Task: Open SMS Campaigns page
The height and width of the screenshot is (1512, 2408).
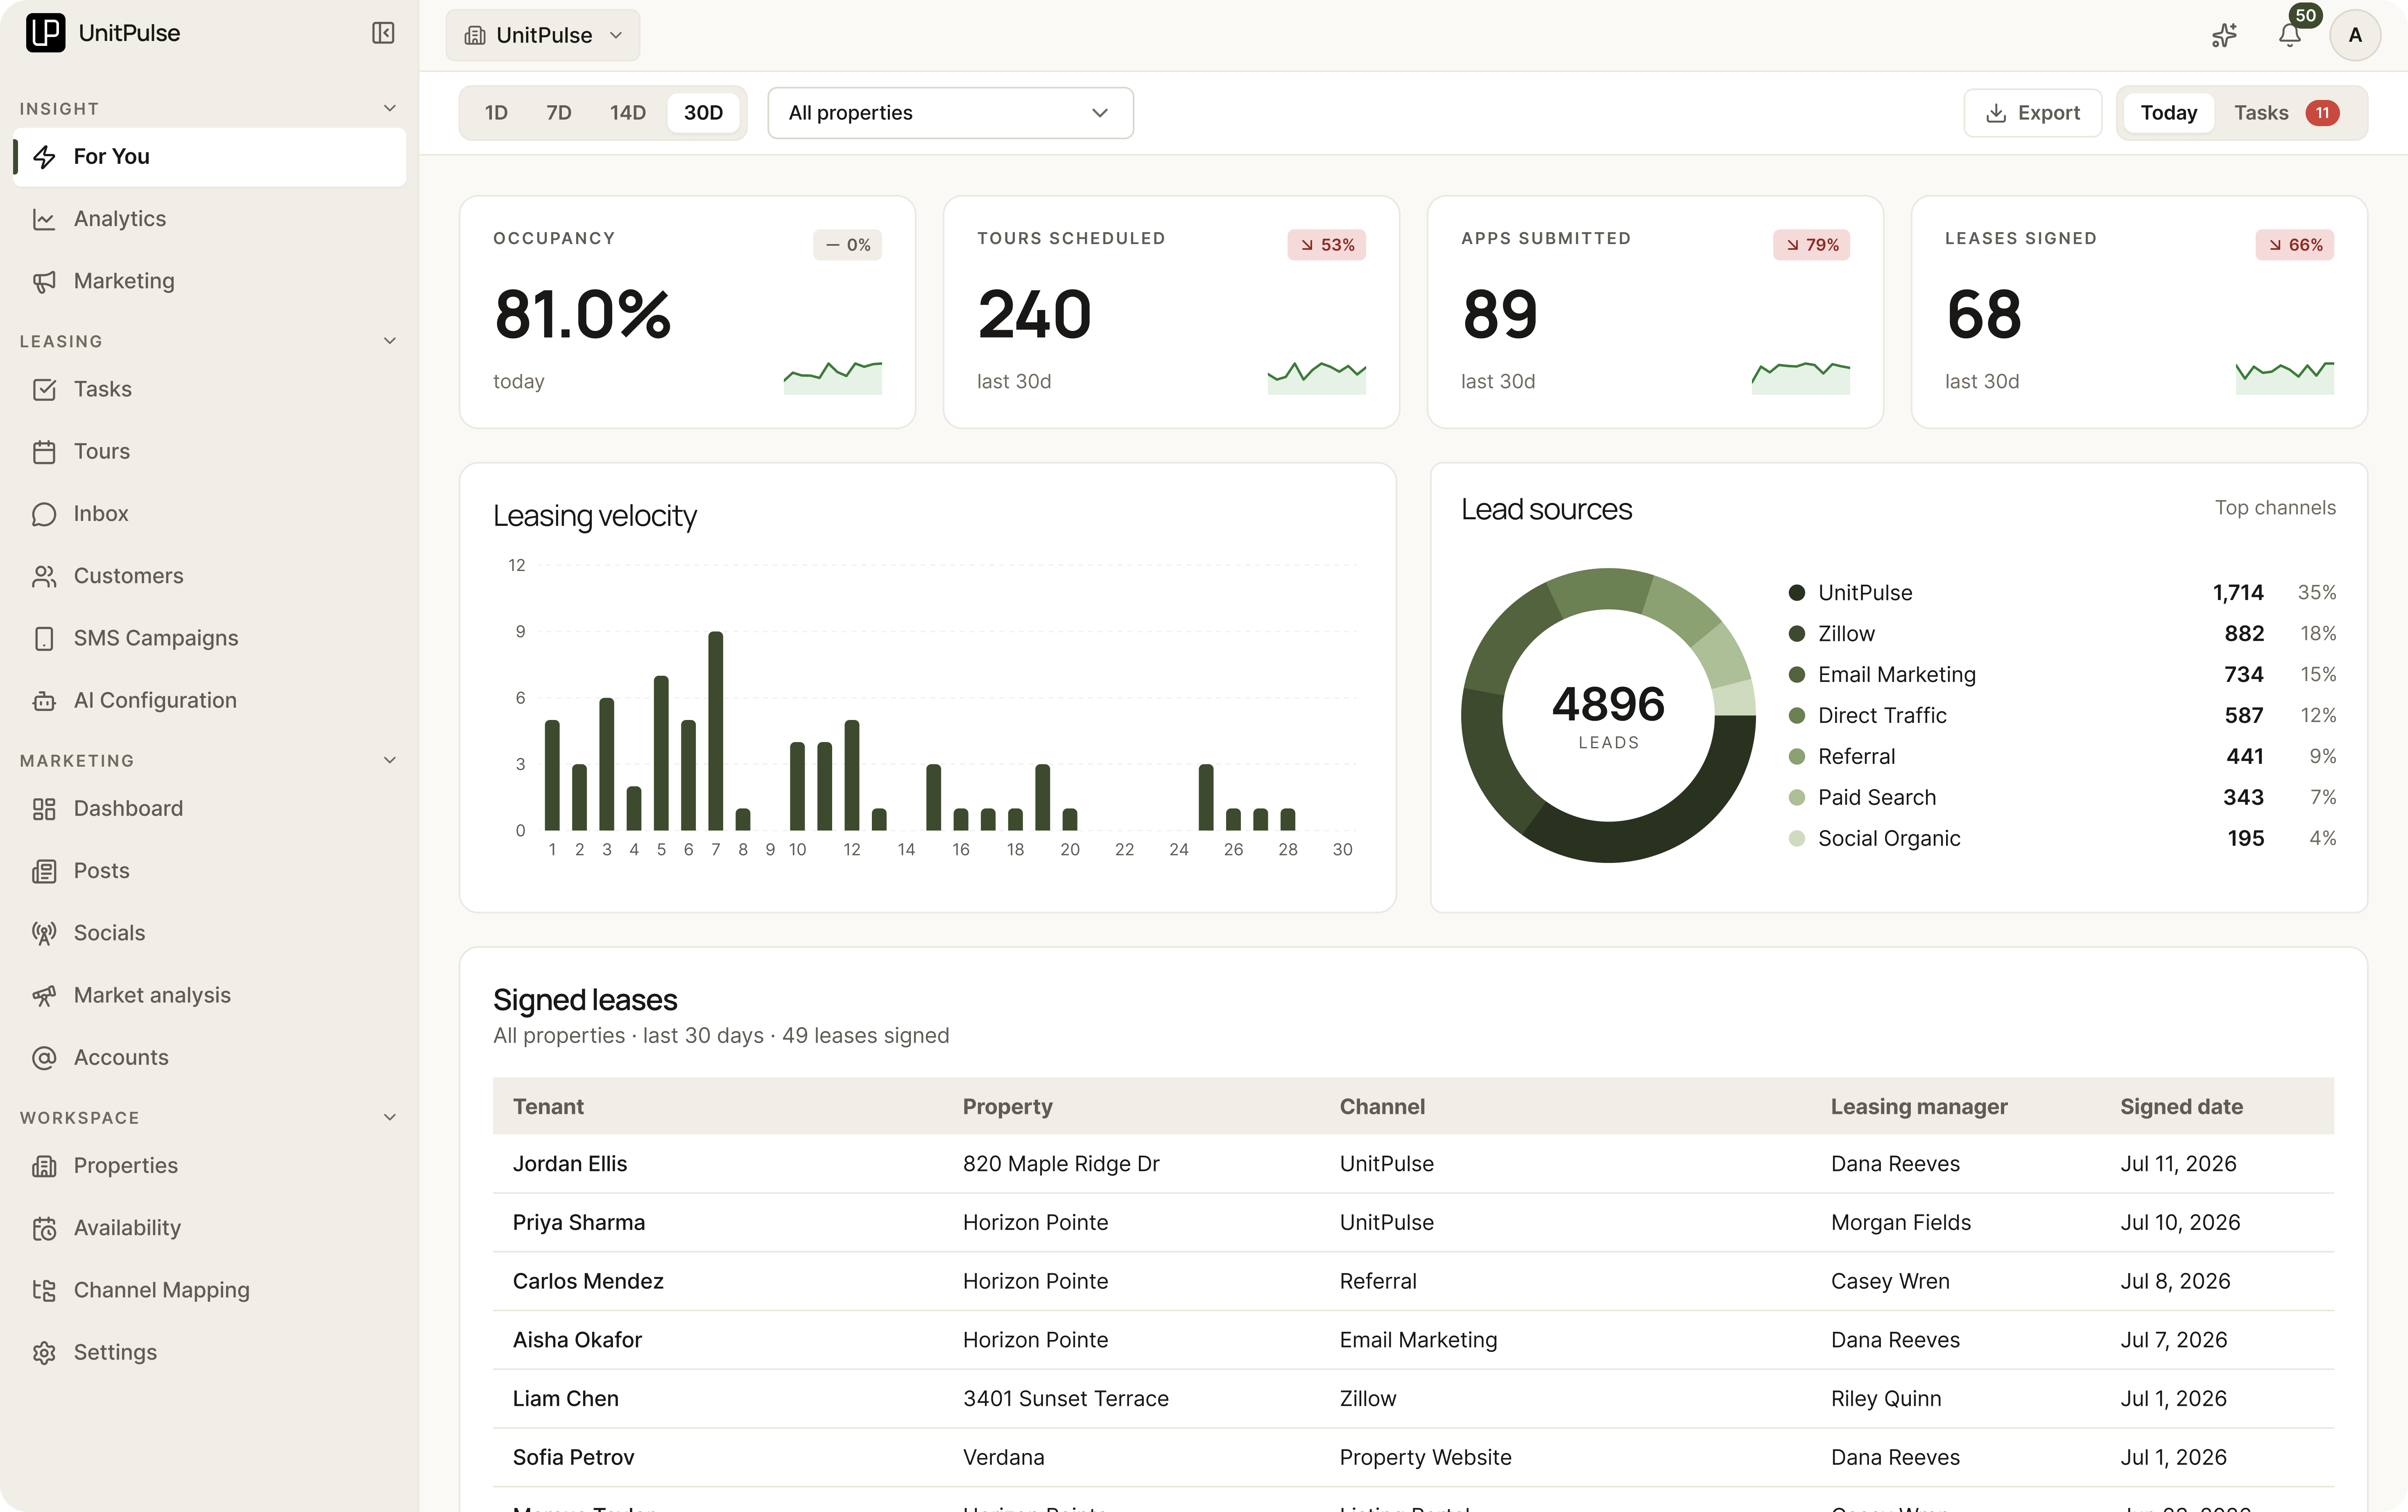Action: point(210,638)
